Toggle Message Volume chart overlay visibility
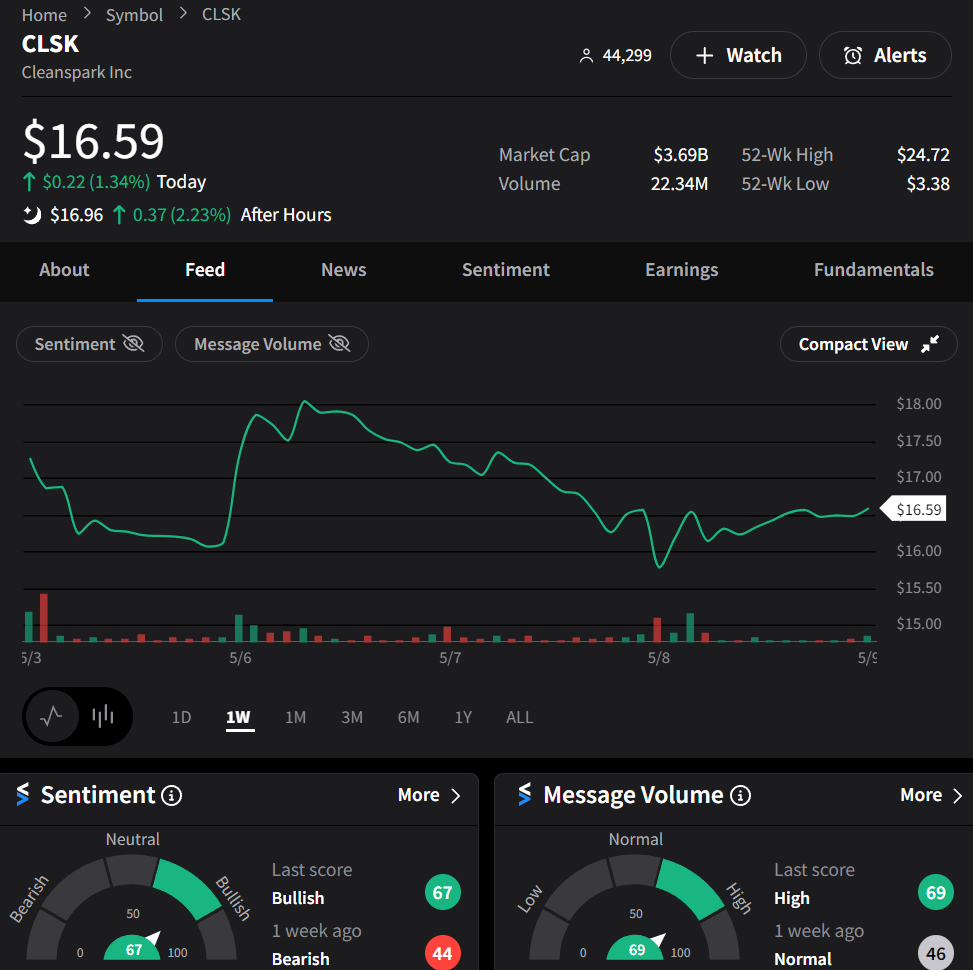The width and height of the screenshot is (973, 970). pos(272,344)
